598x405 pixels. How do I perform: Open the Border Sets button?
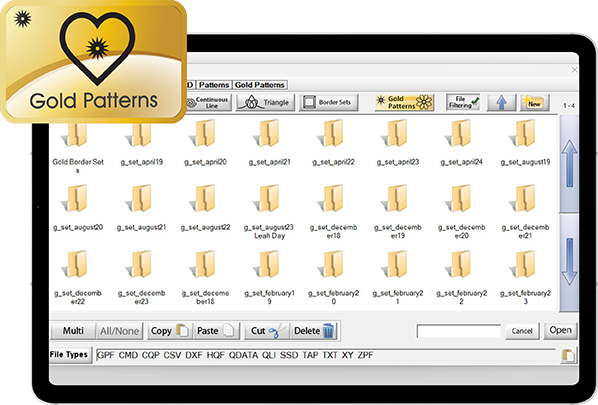(x=328, y=102)
